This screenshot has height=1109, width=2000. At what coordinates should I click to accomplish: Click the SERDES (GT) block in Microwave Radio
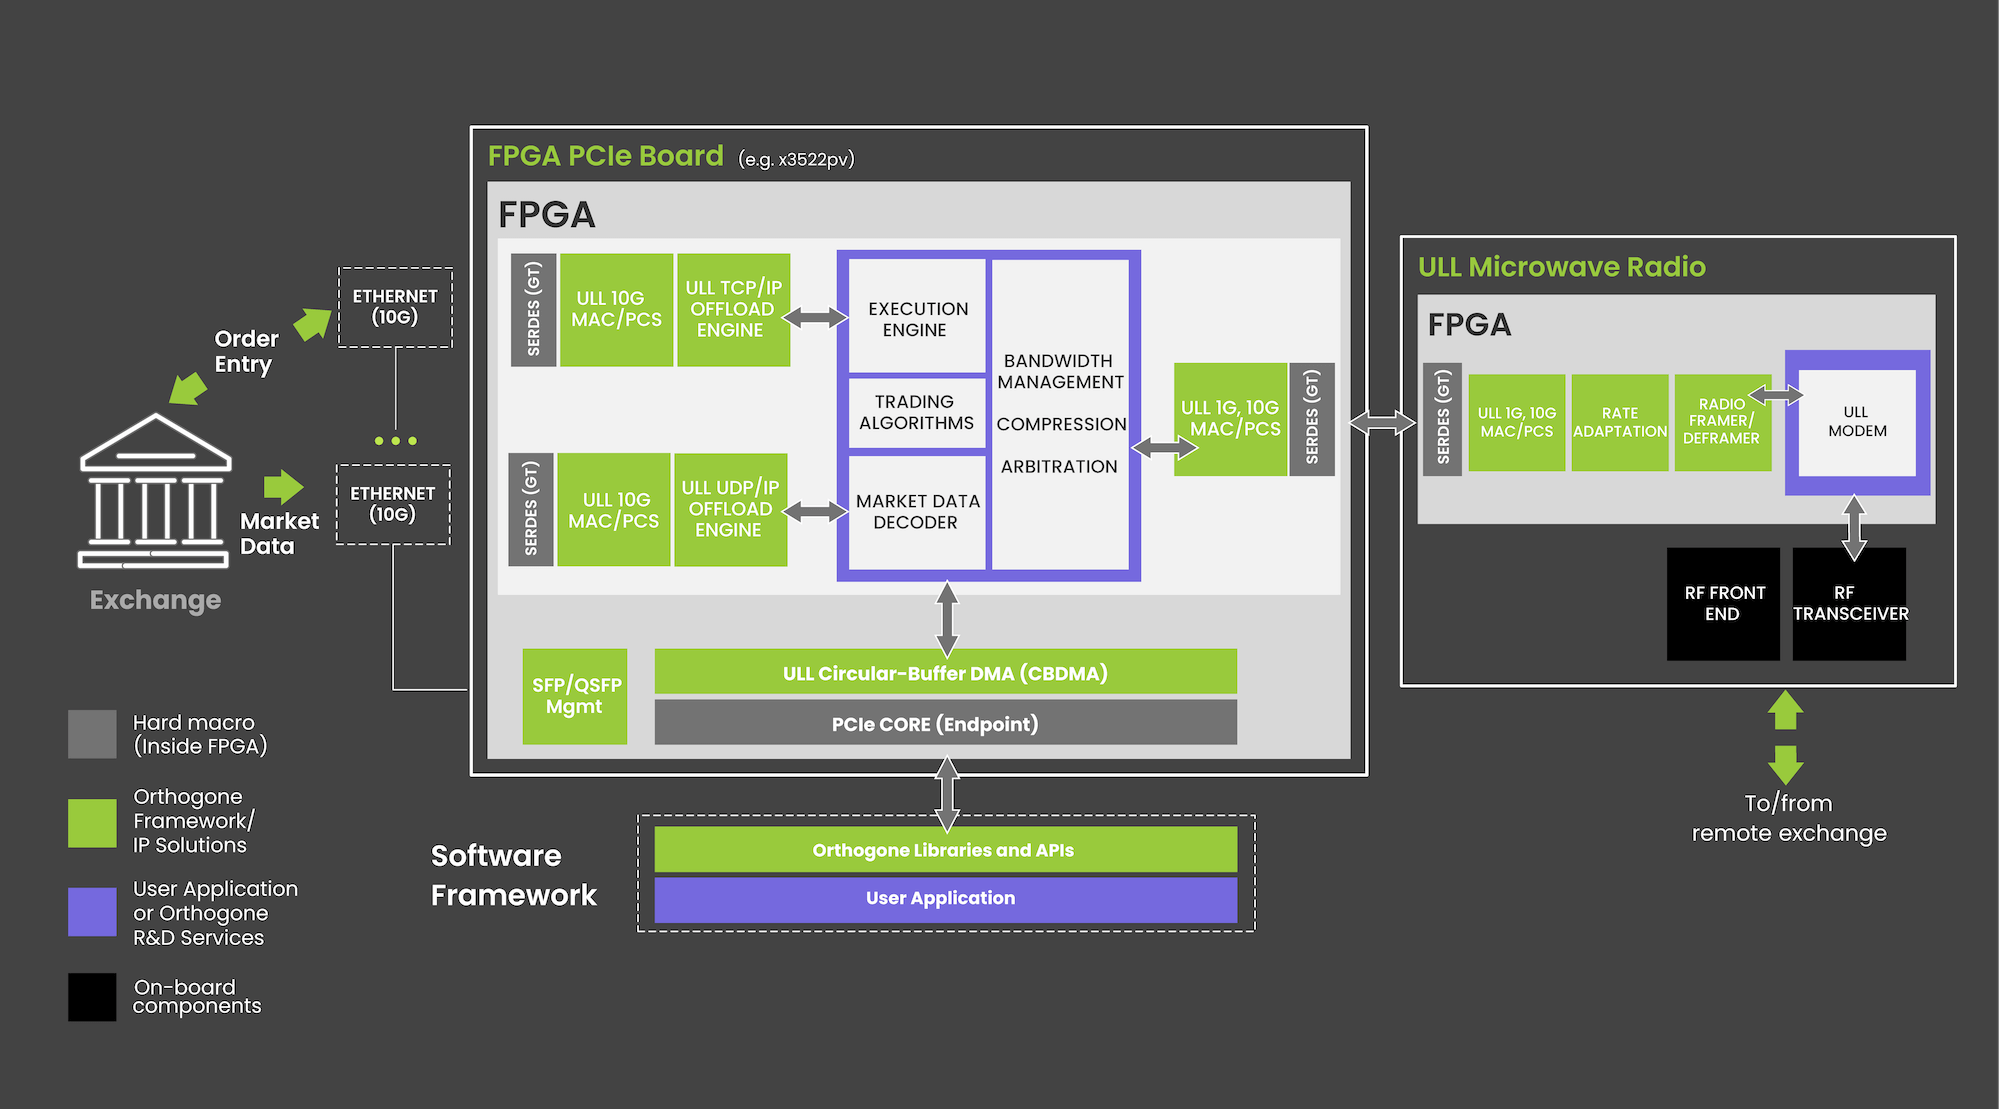pos(1442,419)
